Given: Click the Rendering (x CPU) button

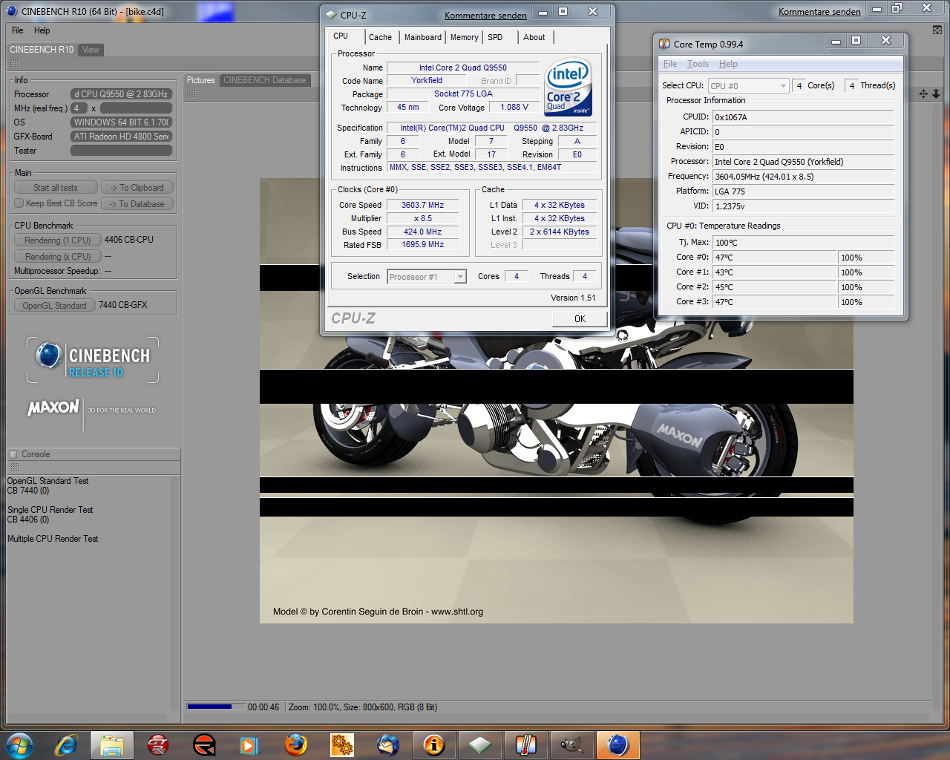Looking at the screenshot, I should 58,256.
